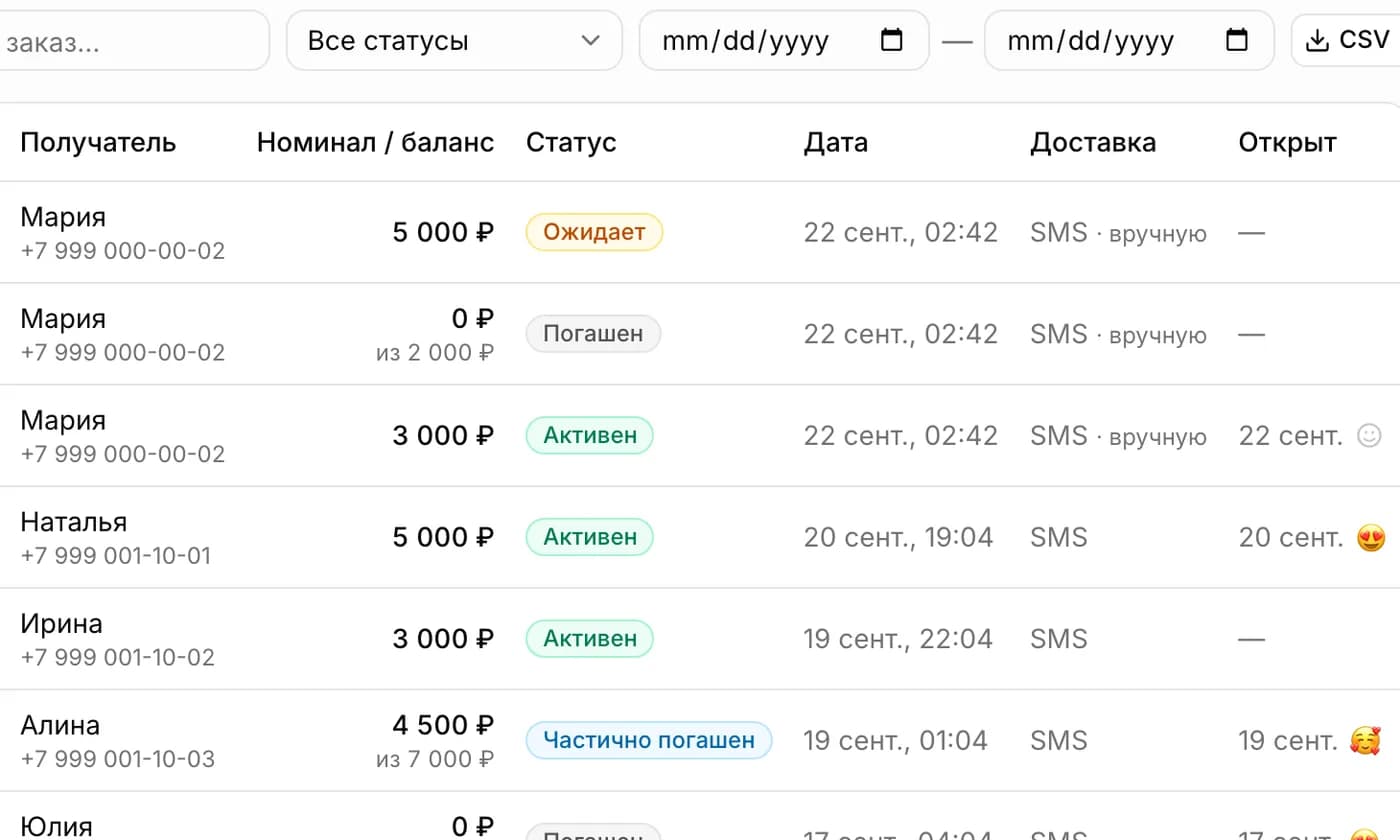Select the "Активен" badge in Ирина's row
Viewport: 1400px width, 840px height.
coord(590,639)
